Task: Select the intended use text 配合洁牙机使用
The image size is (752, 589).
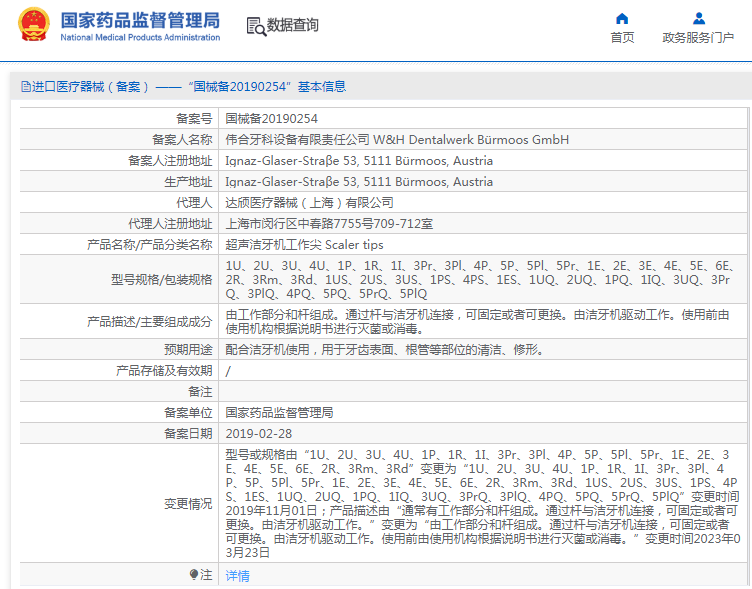Action: pos(385,350)
